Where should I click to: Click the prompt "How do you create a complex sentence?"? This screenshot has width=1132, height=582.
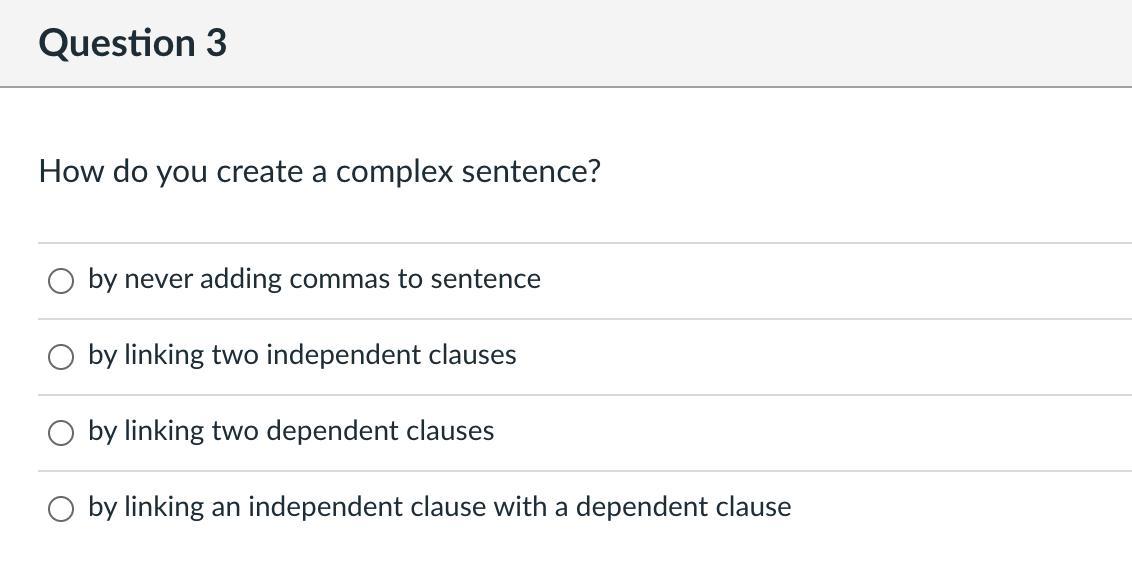(x=320, y=172)
